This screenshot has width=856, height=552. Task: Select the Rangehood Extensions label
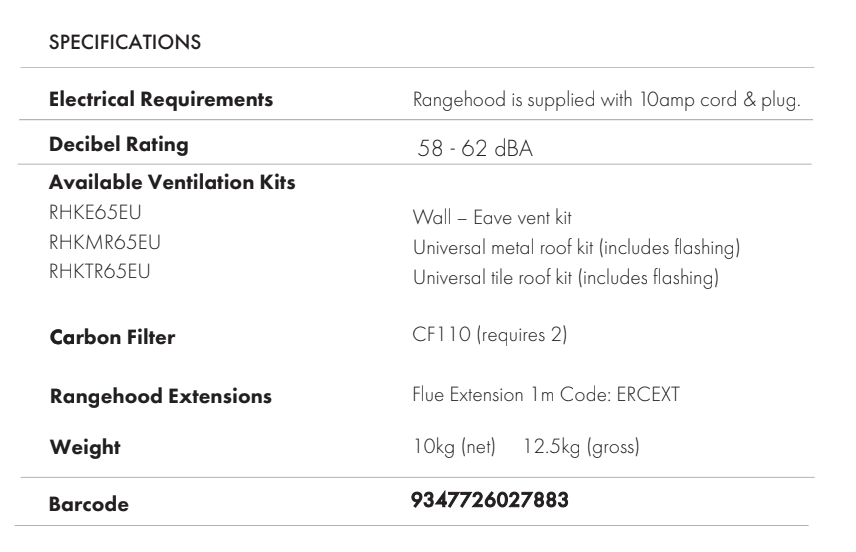(160, 396)
